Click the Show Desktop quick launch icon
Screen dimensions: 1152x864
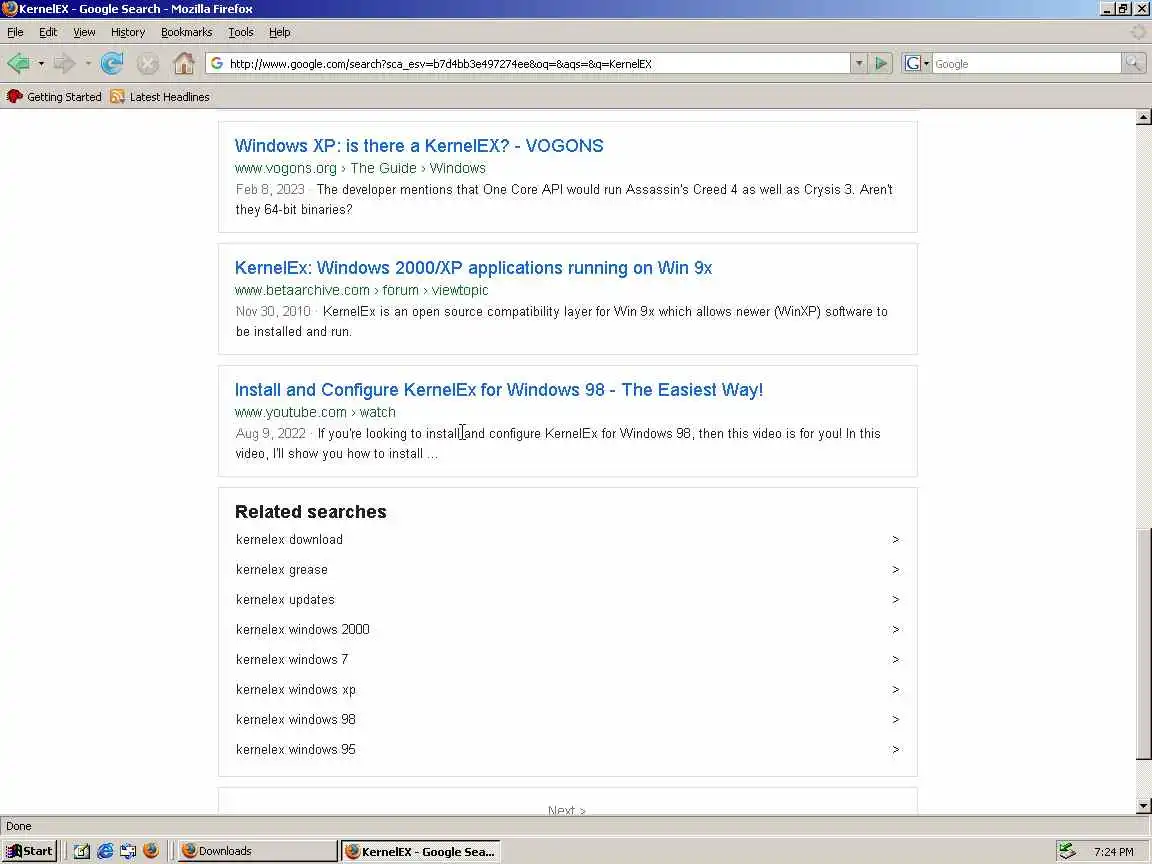click(x=82, y=851)
